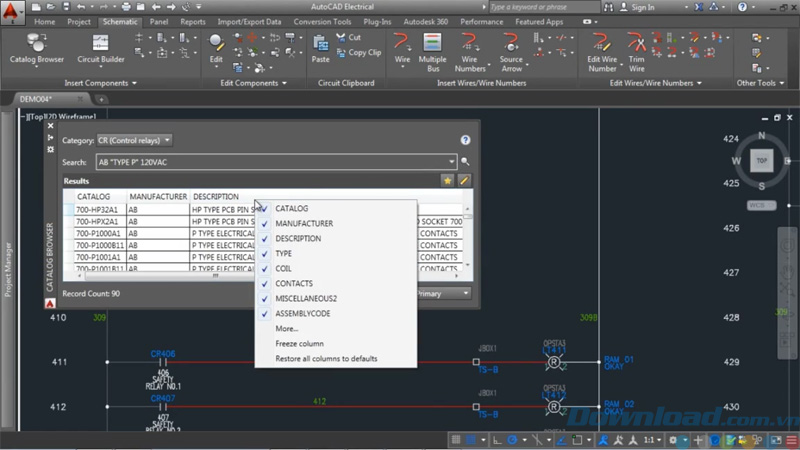The image size is (800, 450).
Task: Toggle the COIL column visibility
Action: pos(284,268)
